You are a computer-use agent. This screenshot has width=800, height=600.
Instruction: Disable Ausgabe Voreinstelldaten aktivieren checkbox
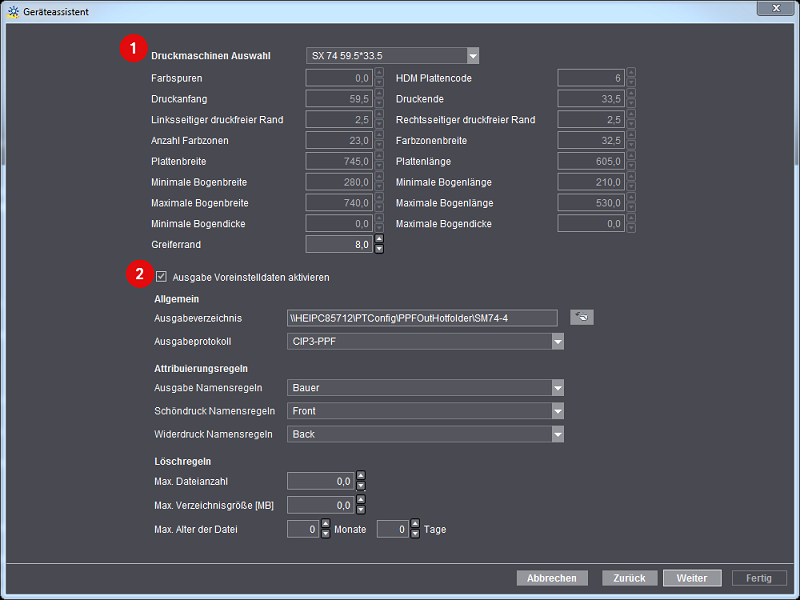click(x=161, y=277)
